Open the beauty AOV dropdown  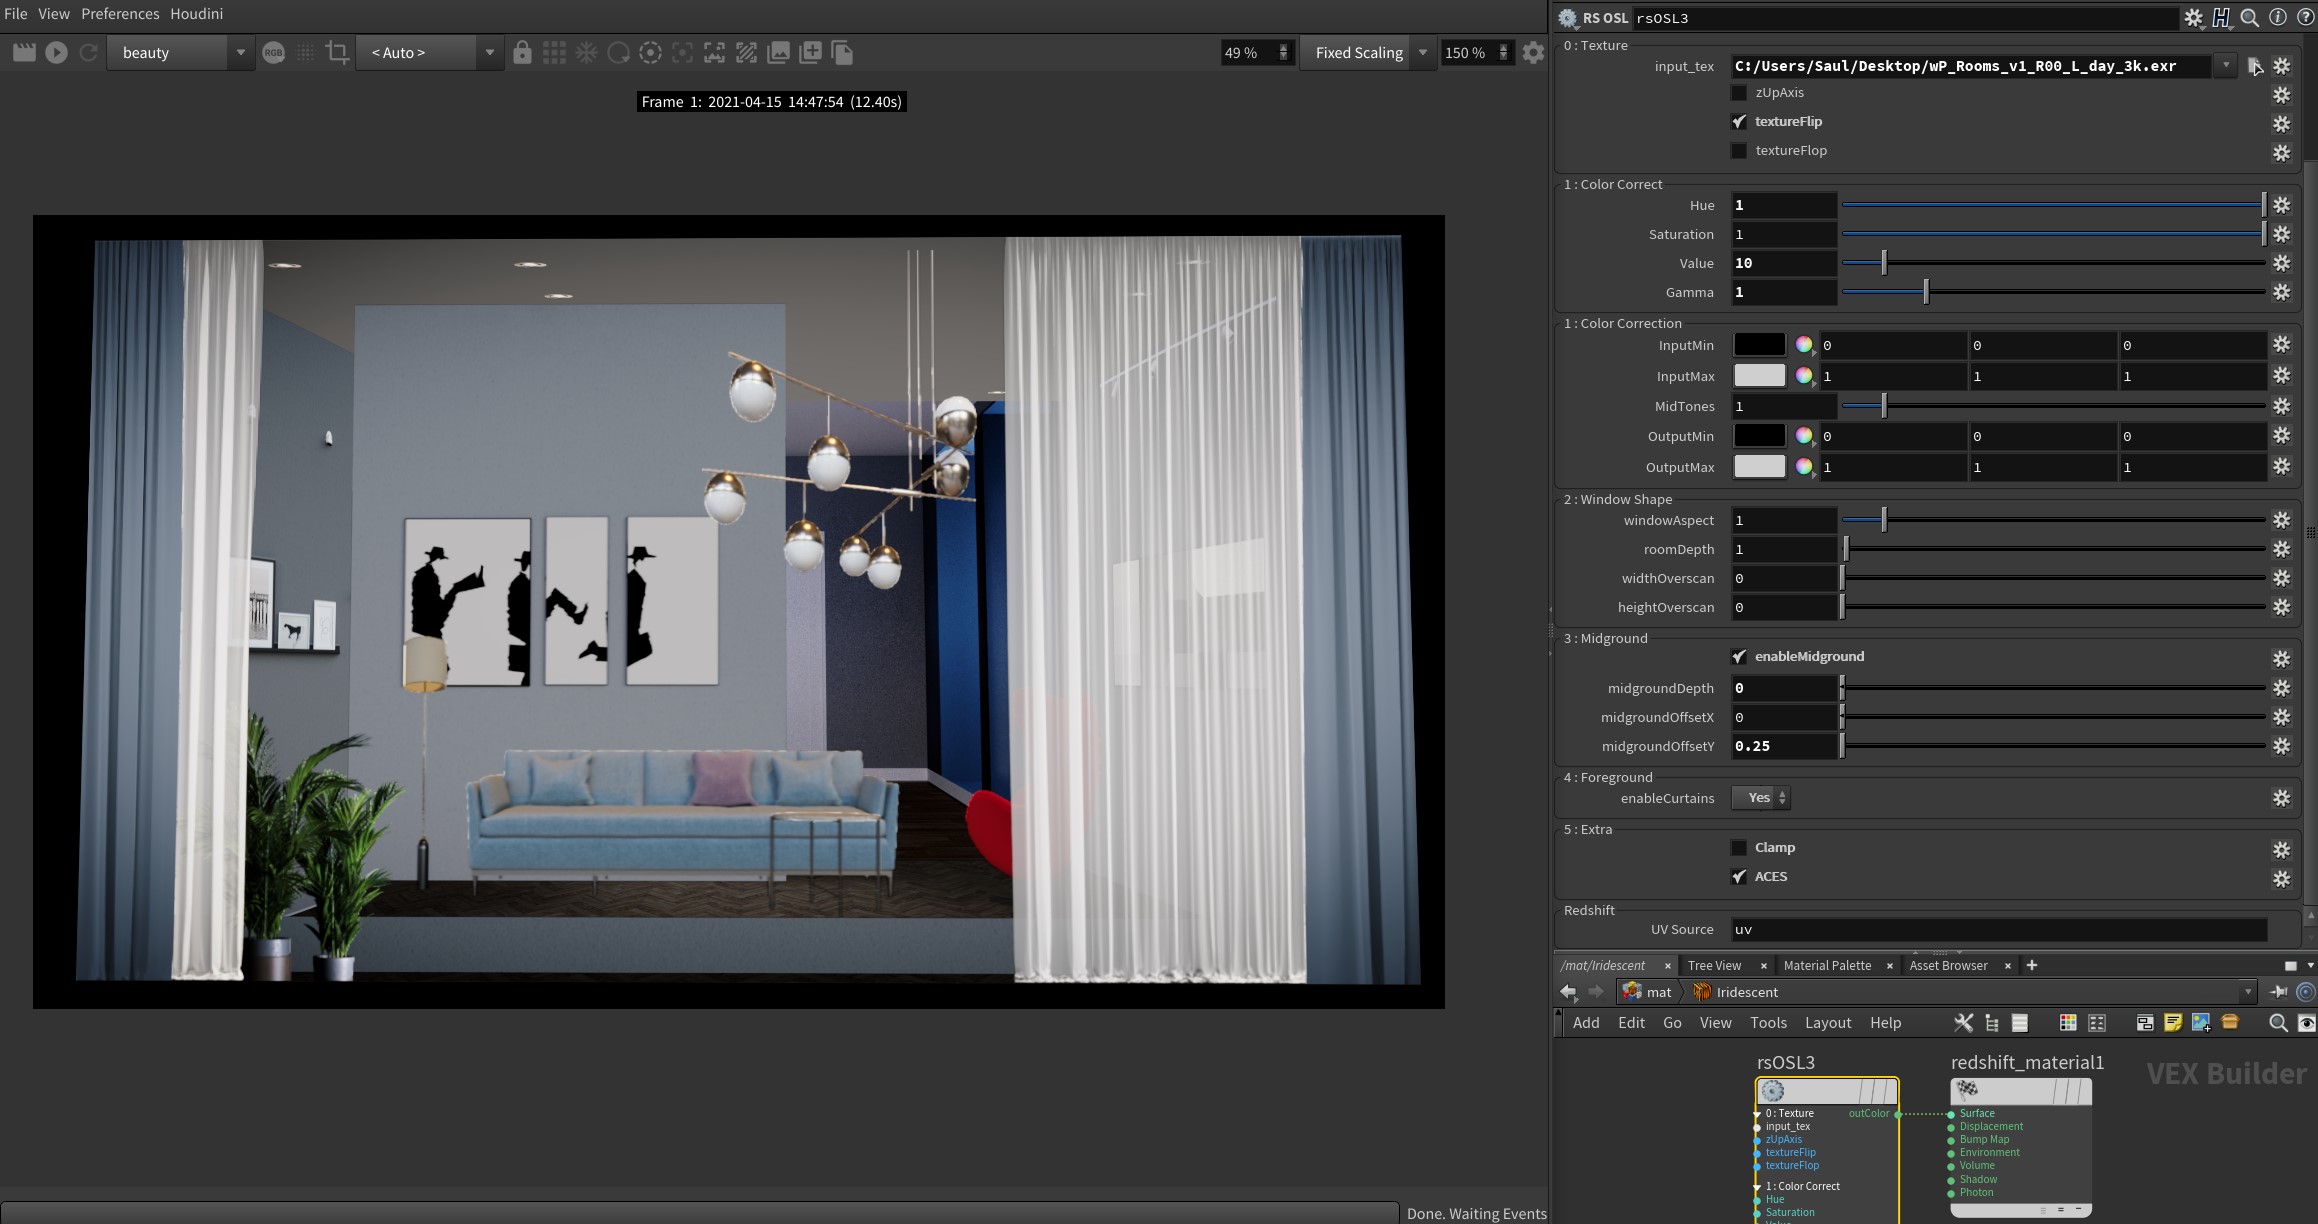point(240,53)
